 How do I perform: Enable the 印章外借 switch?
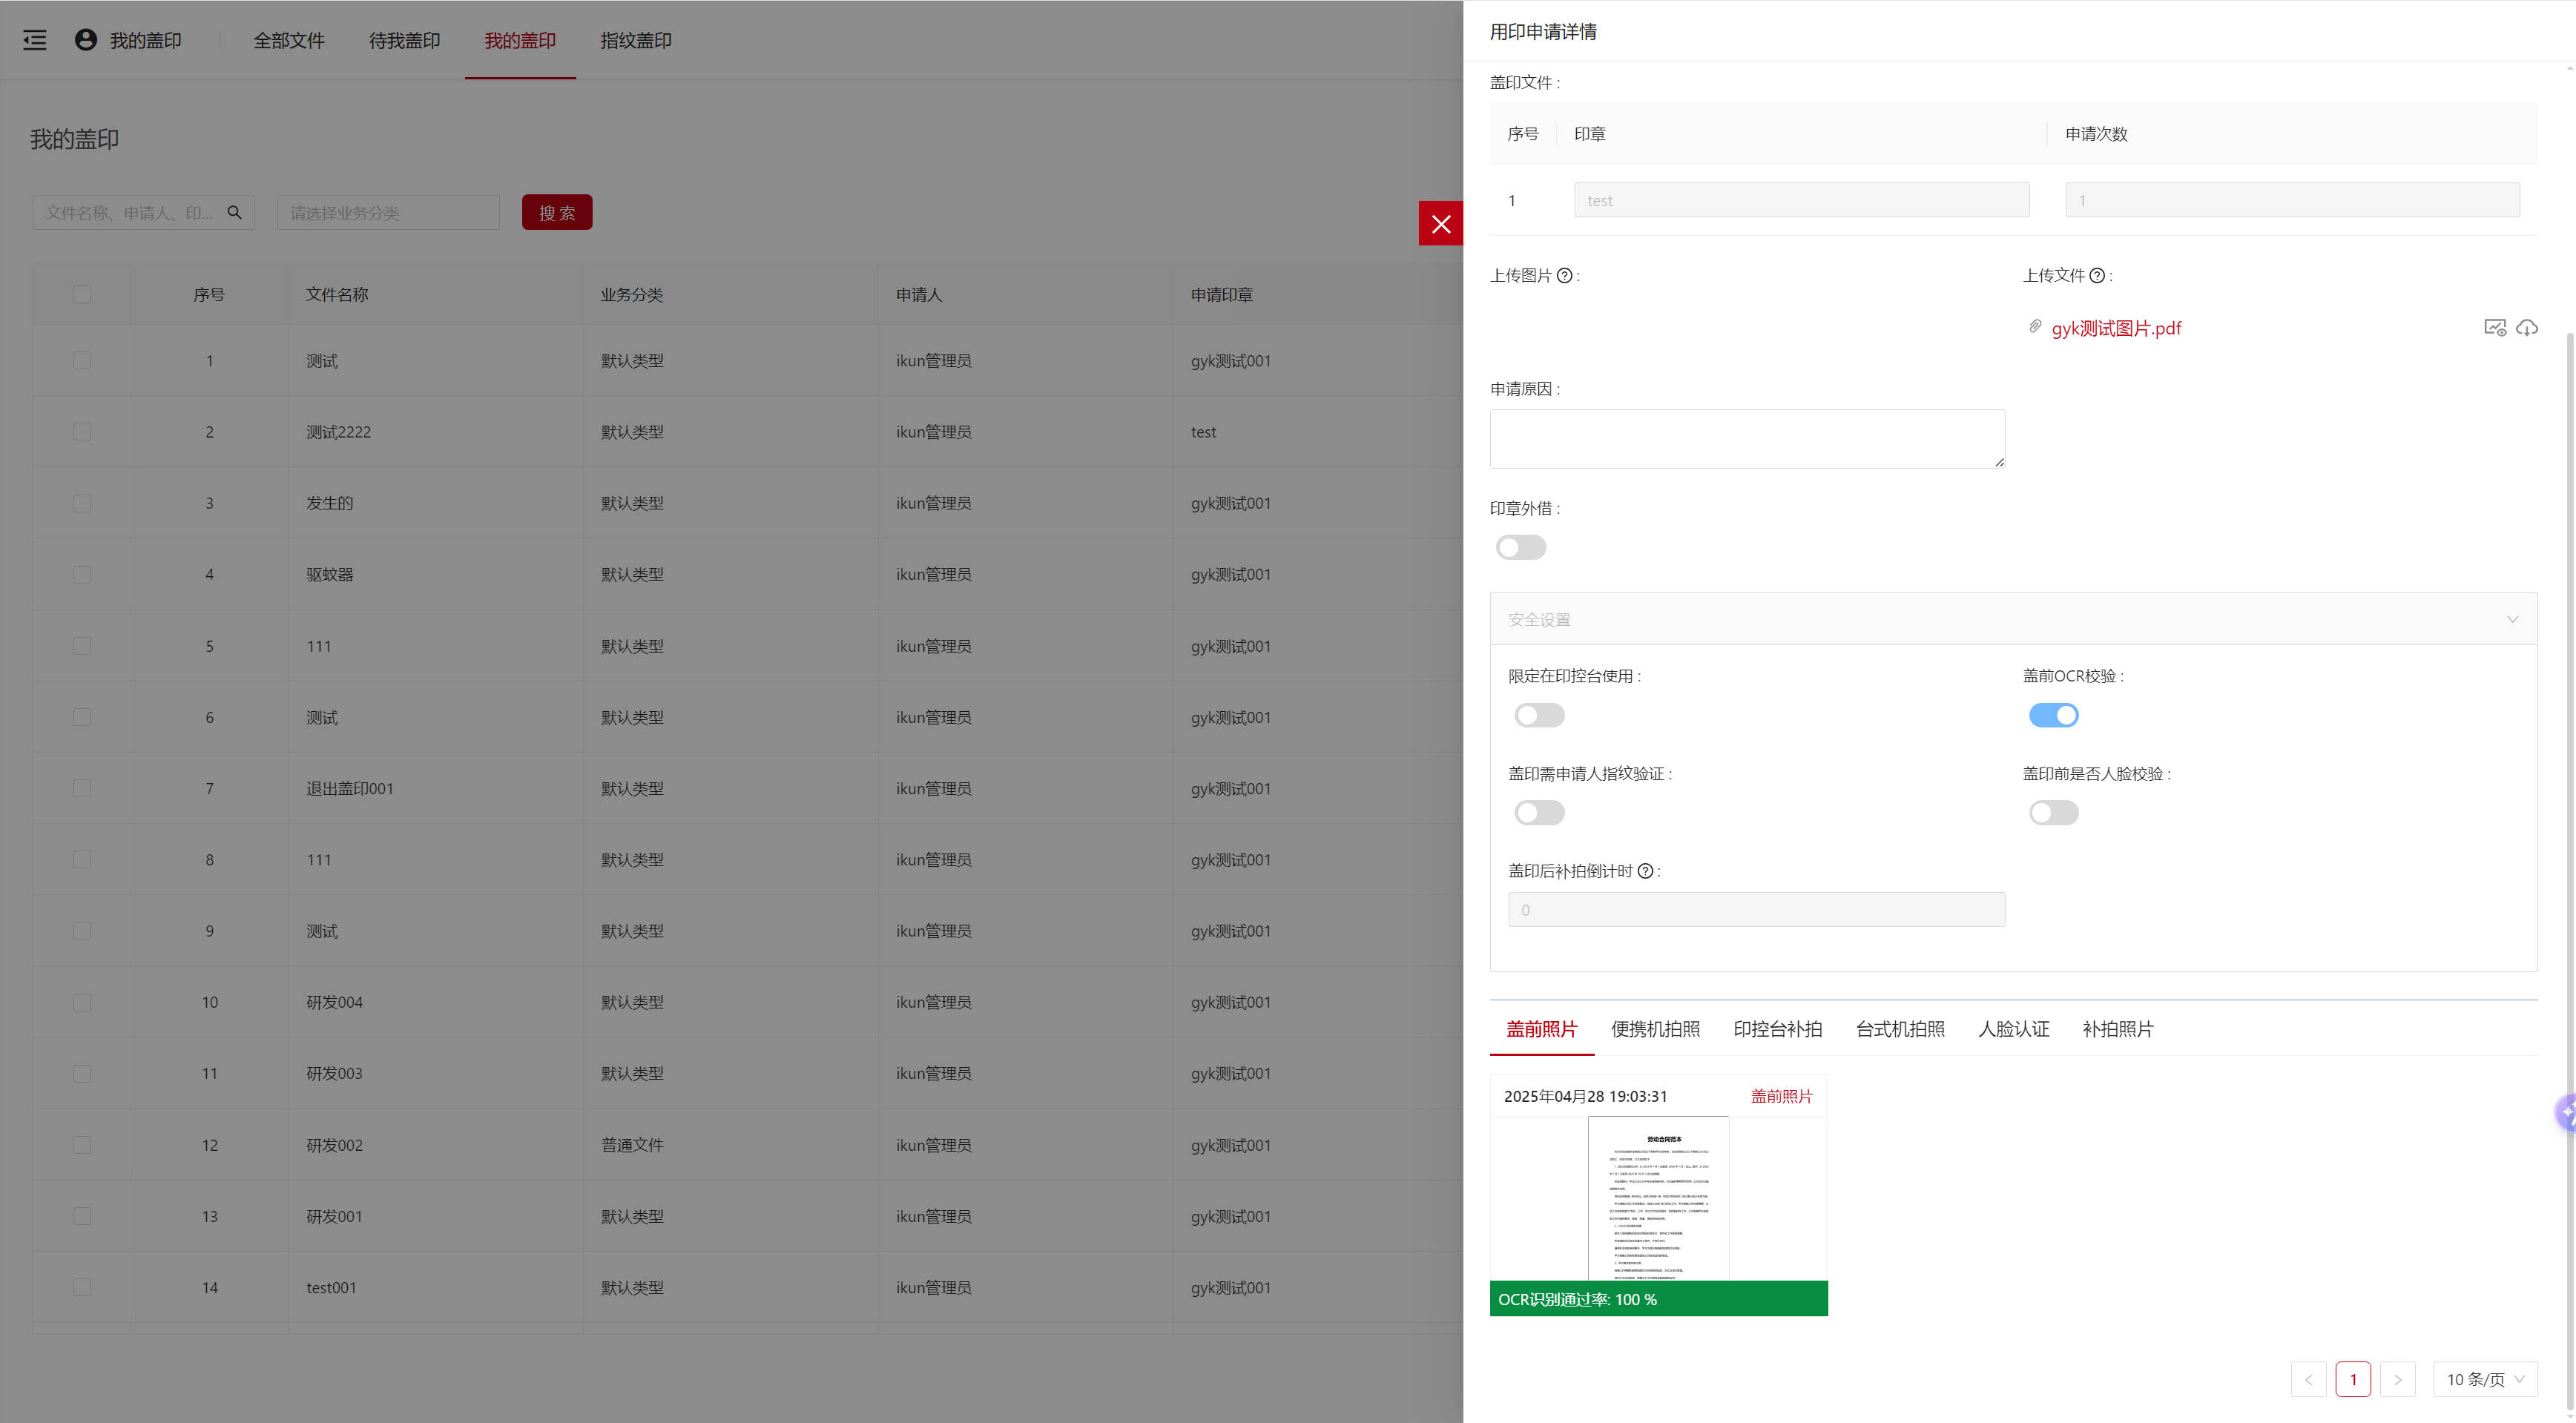1520,547
